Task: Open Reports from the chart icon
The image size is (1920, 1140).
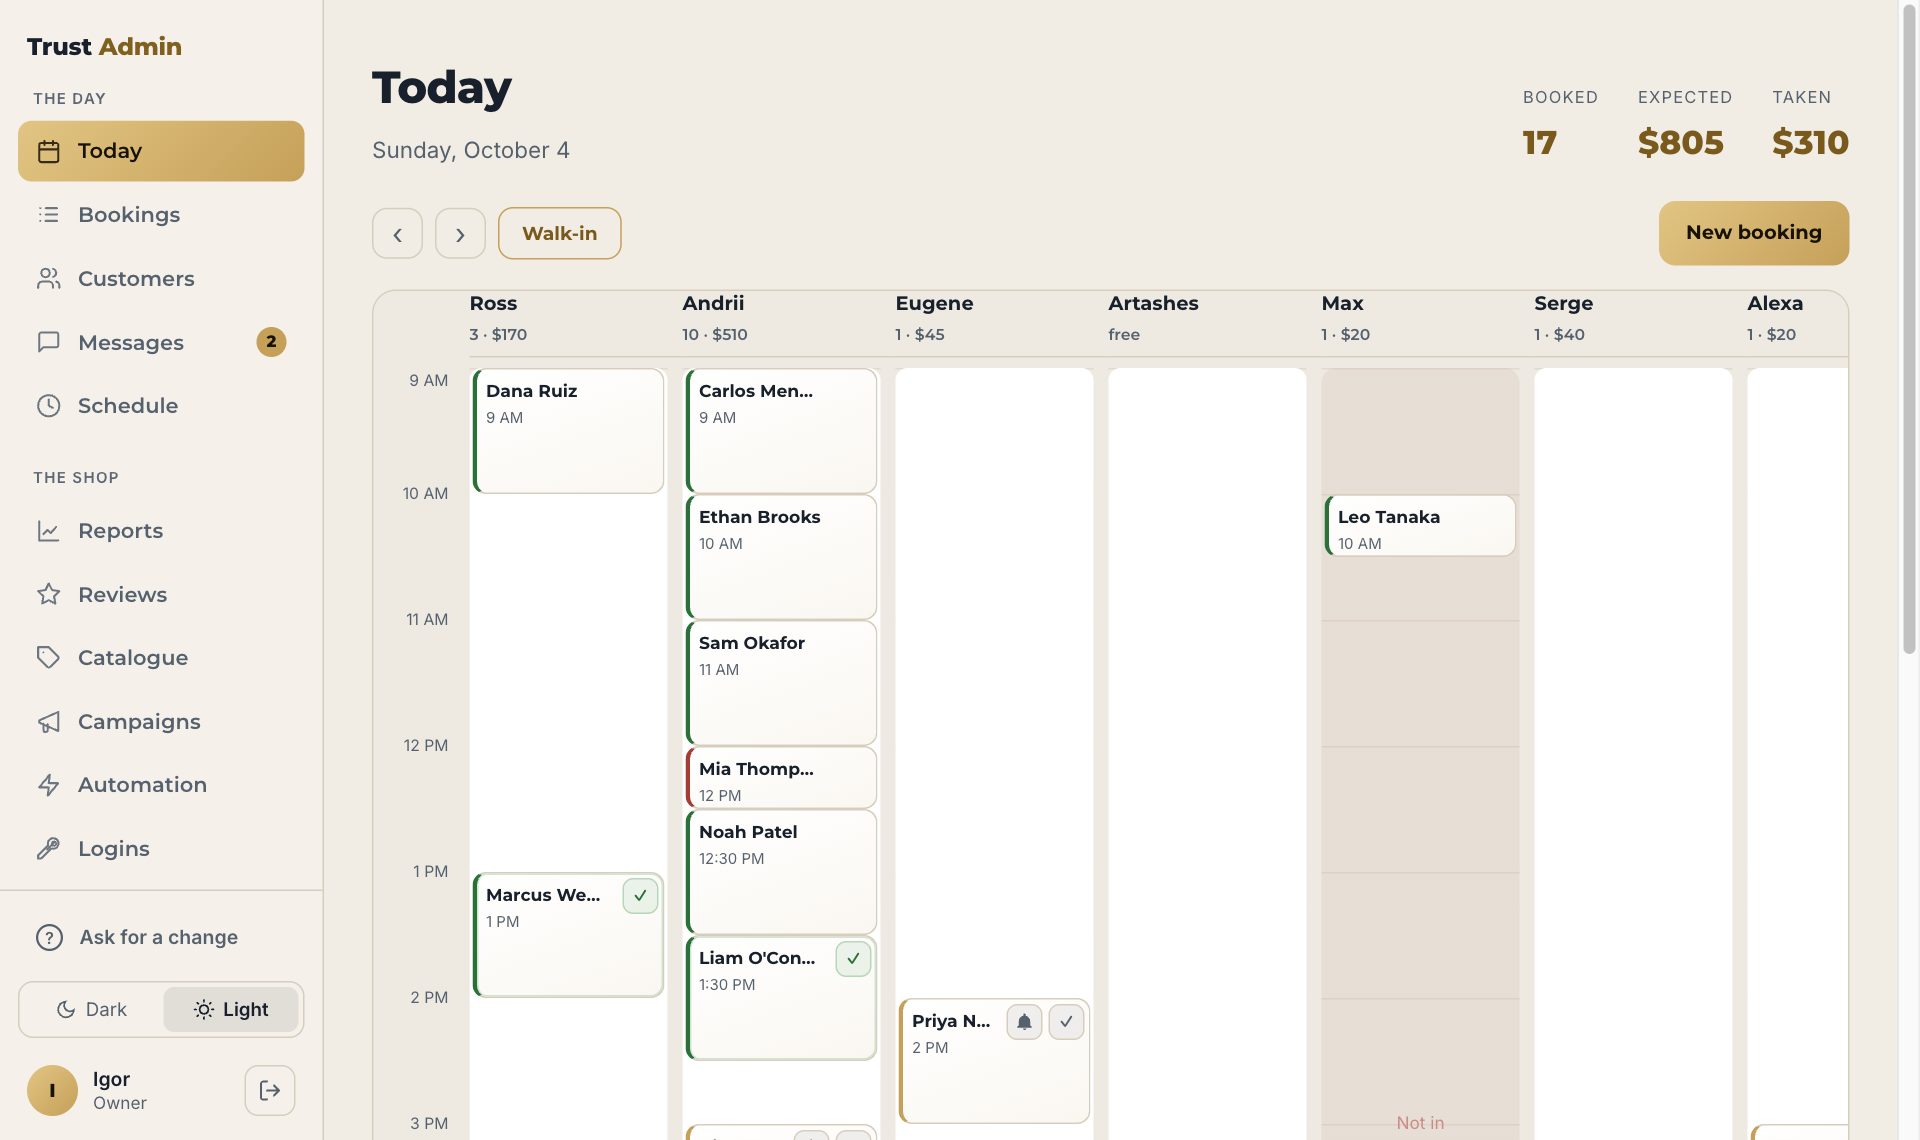Action: pos(48,531)
